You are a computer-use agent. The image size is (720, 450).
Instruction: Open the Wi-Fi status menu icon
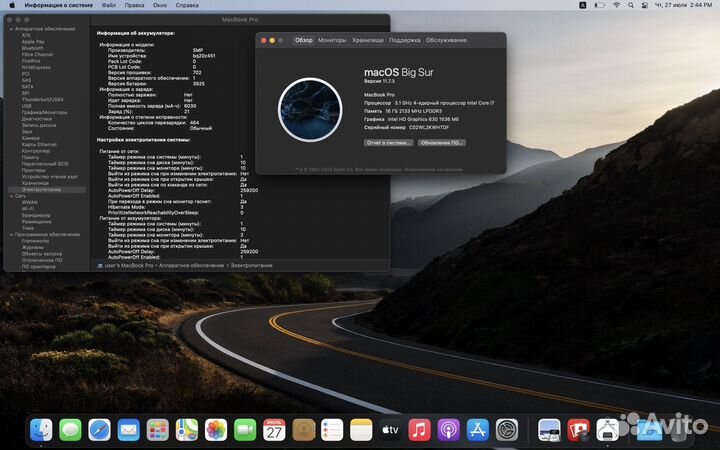point(617,5)
